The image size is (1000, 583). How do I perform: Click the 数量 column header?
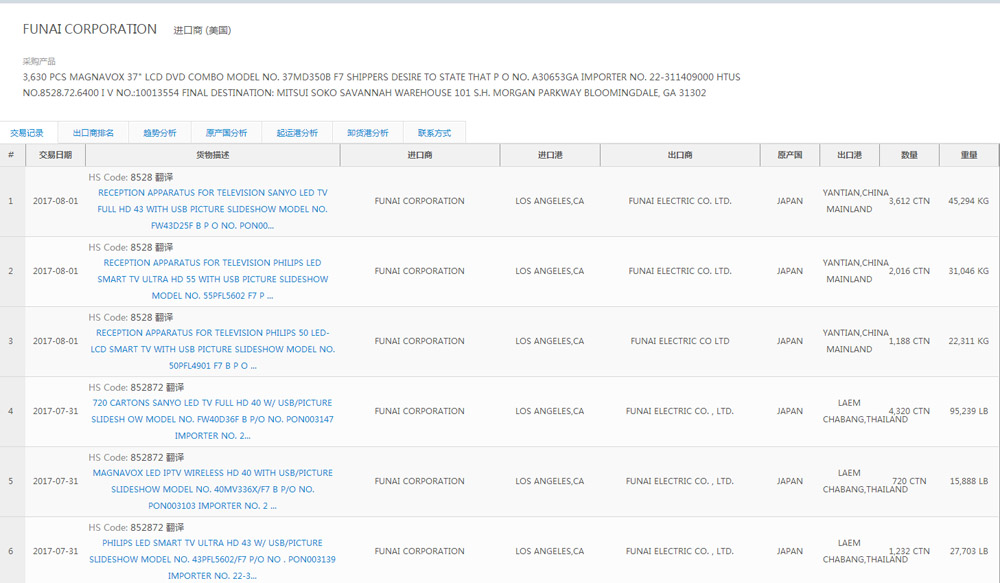pos(909,155)
